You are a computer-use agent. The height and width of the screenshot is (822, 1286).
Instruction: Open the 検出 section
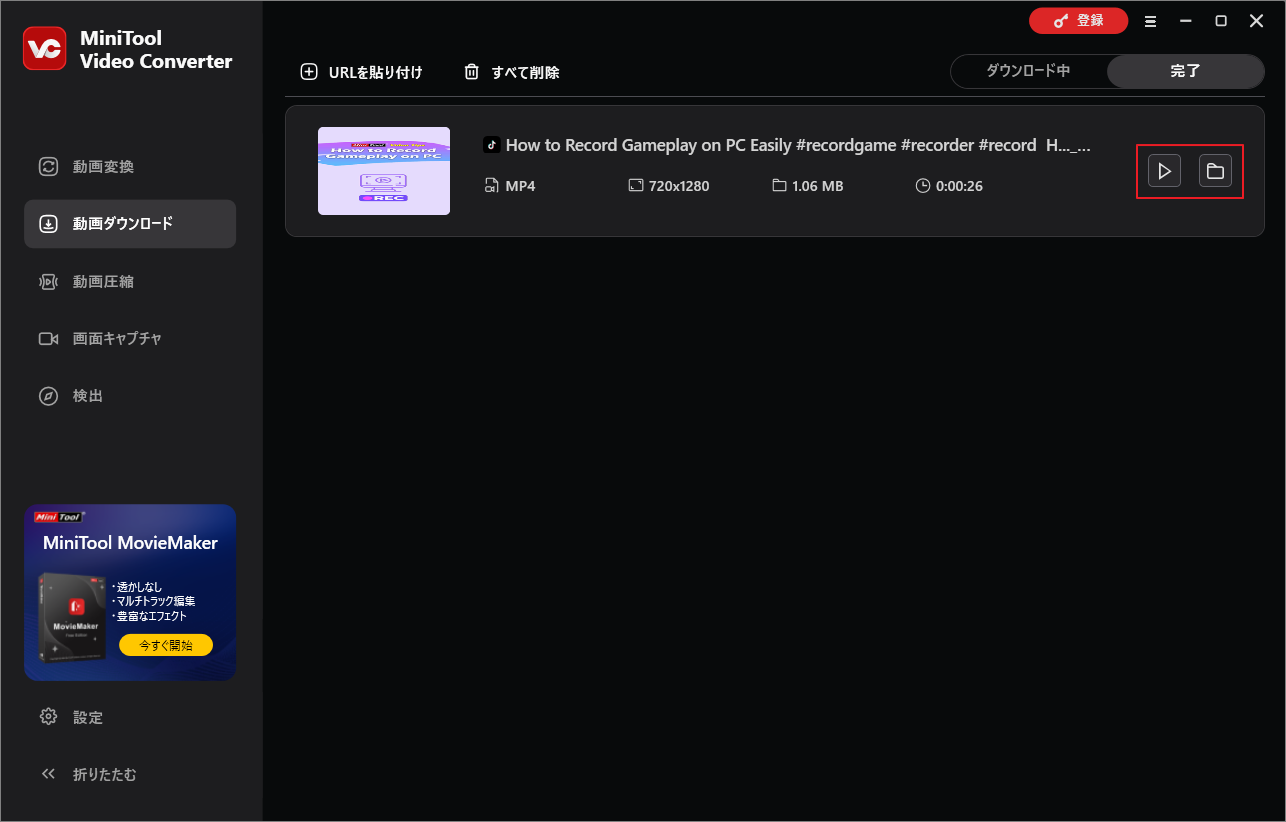tap(130, 396)
